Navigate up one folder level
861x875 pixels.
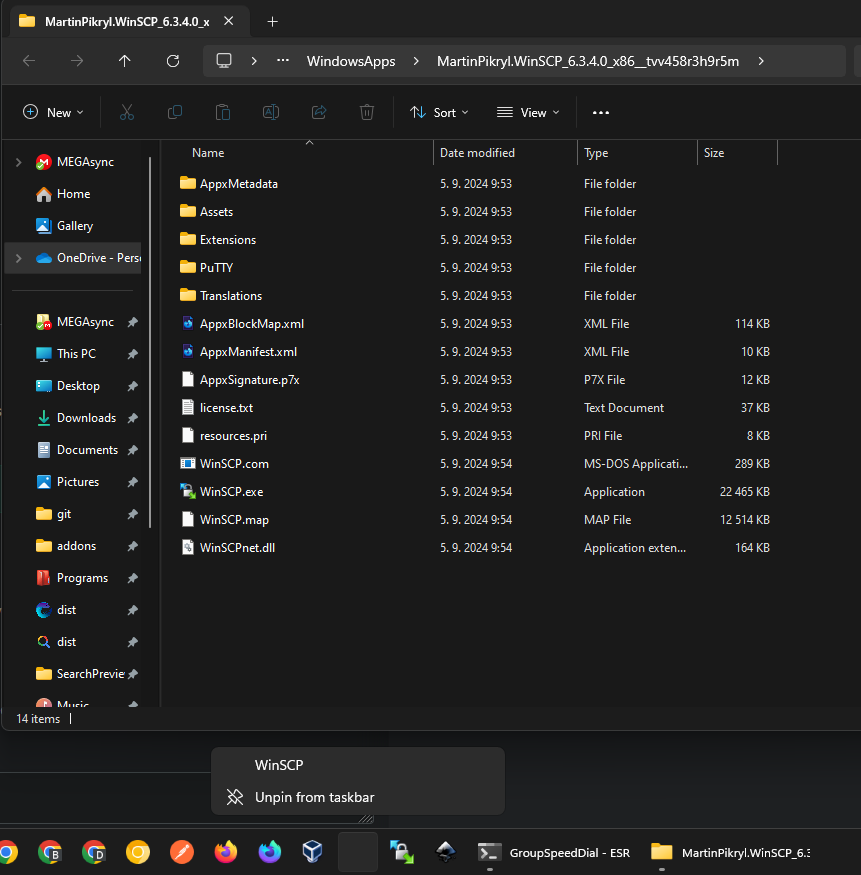coord(124,61)
